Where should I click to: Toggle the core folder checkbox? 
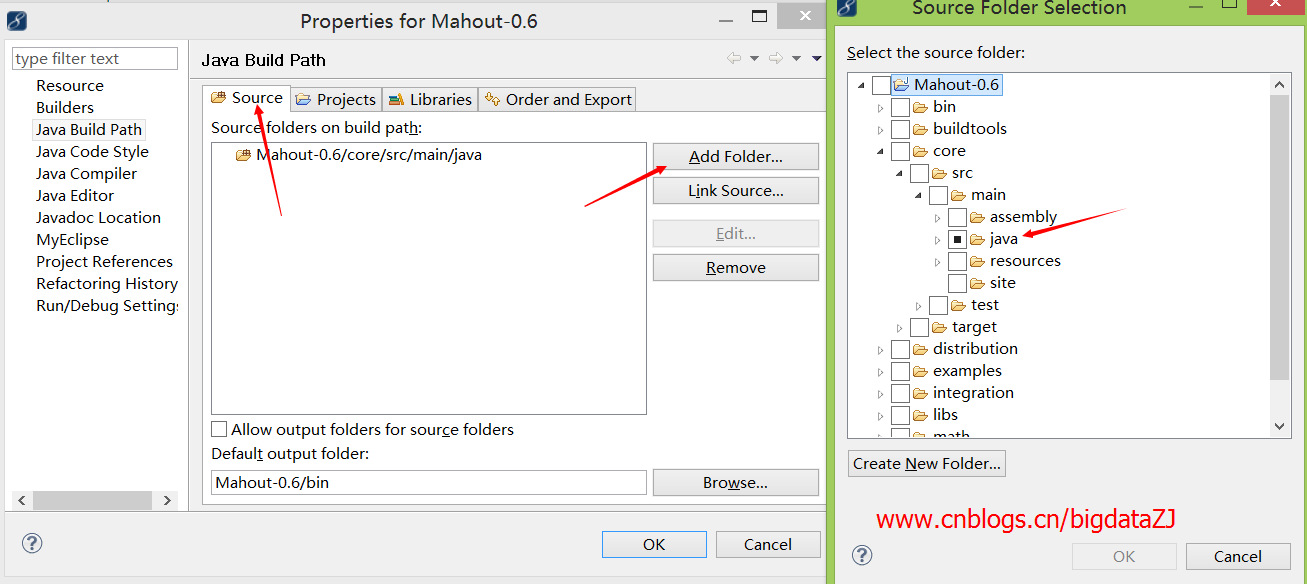point(900,151)
